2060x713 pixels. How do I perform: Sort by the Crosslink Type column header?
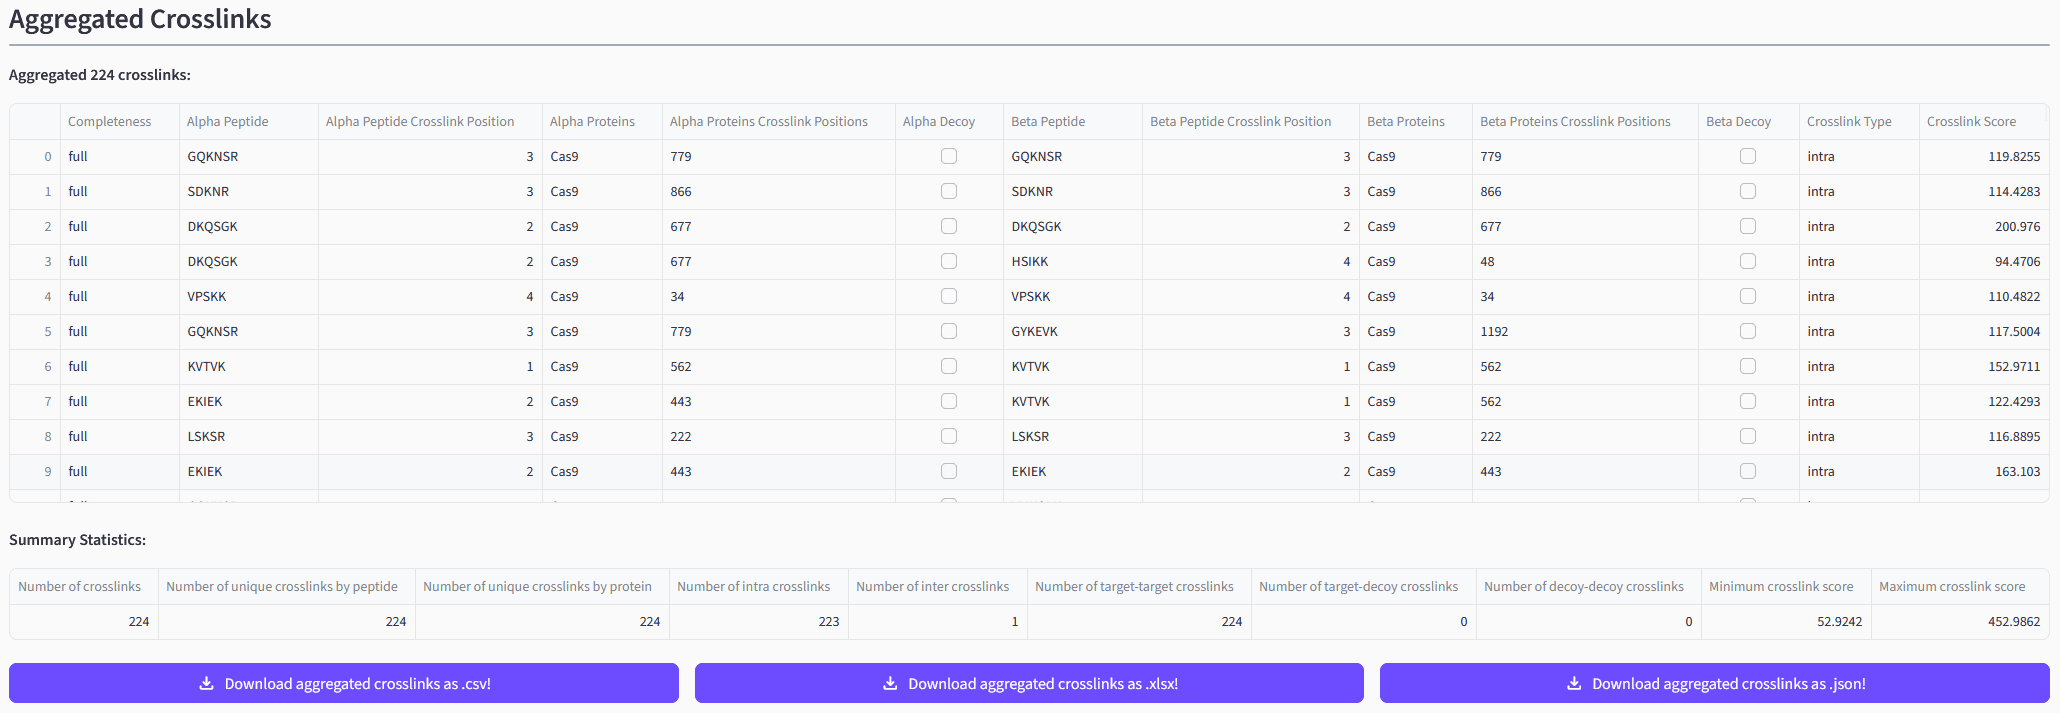(x=1849, y=122)
